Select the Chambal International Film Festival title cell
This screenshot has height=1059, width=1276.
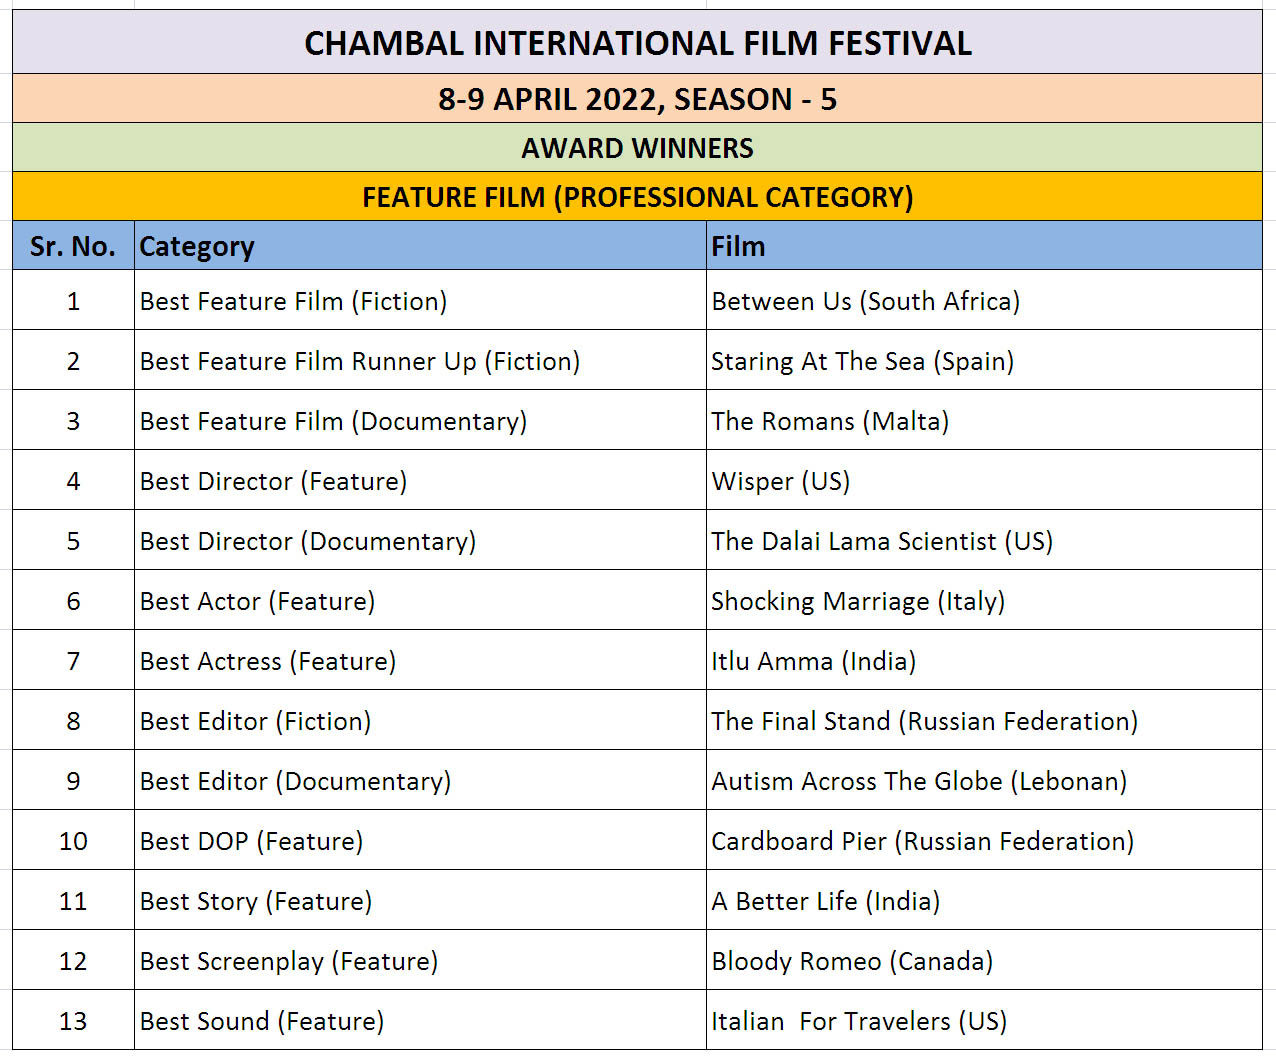click(637, 42)
